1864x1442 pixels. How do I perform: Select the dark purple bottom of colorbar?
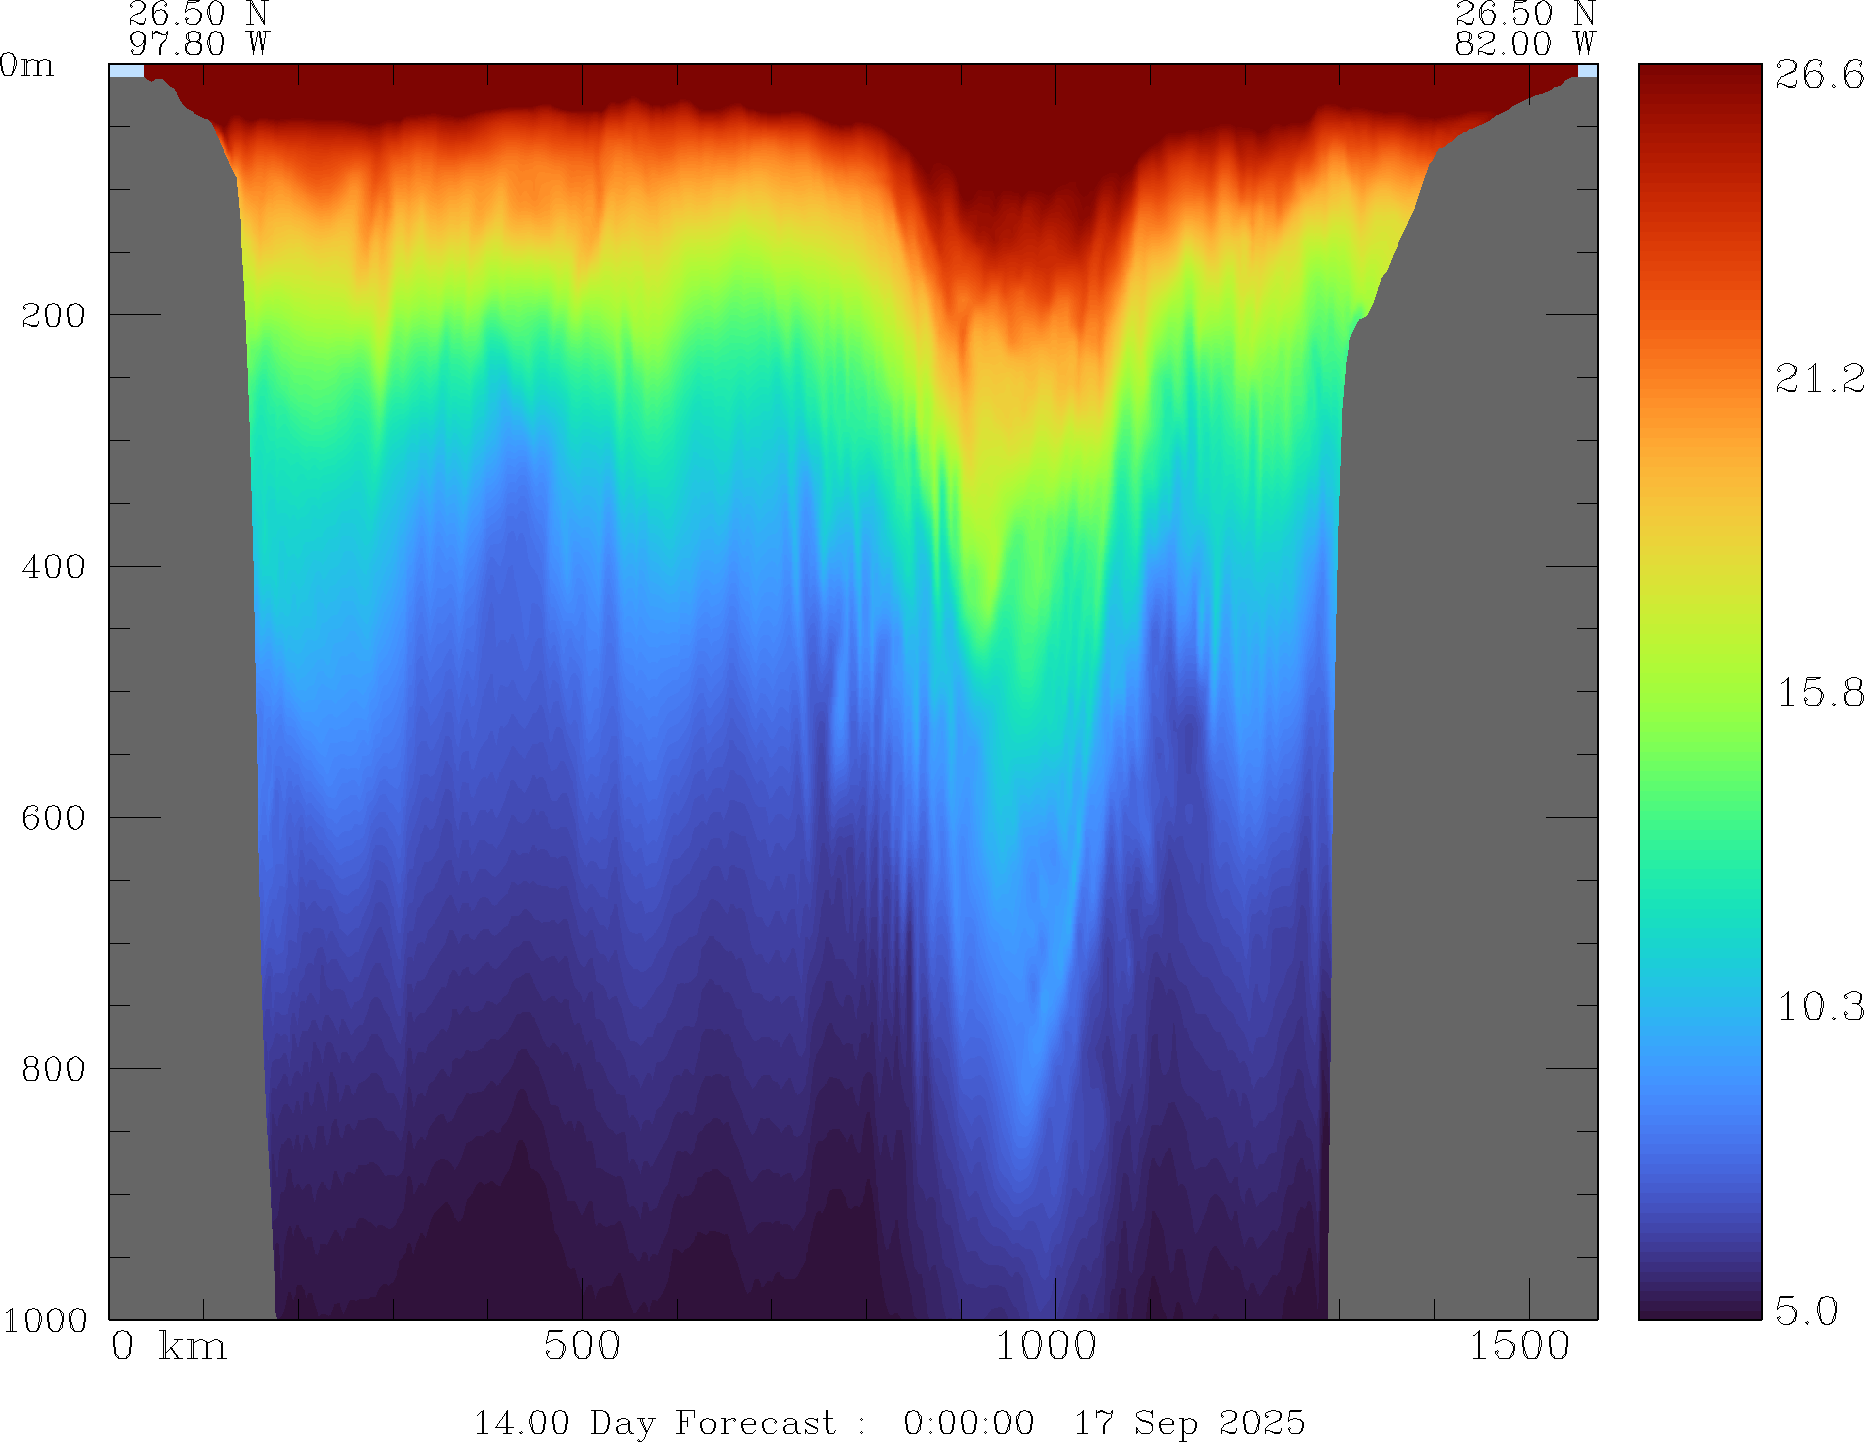click(1699, 1305)
